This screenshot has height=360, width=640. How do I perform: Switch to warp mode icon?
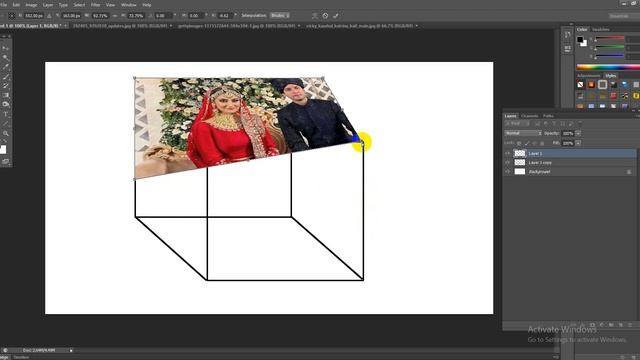point(315,16)
